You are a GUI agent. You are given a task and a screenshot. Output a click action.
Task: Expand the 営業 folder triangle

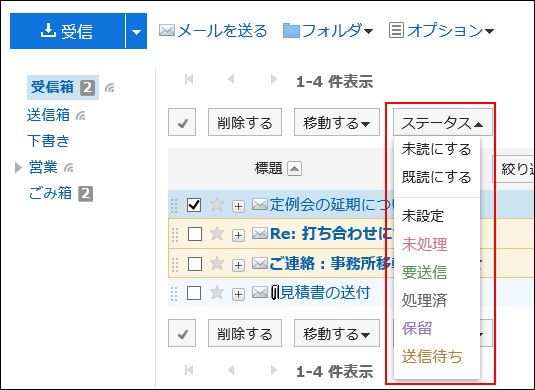(x=18, y=168)
